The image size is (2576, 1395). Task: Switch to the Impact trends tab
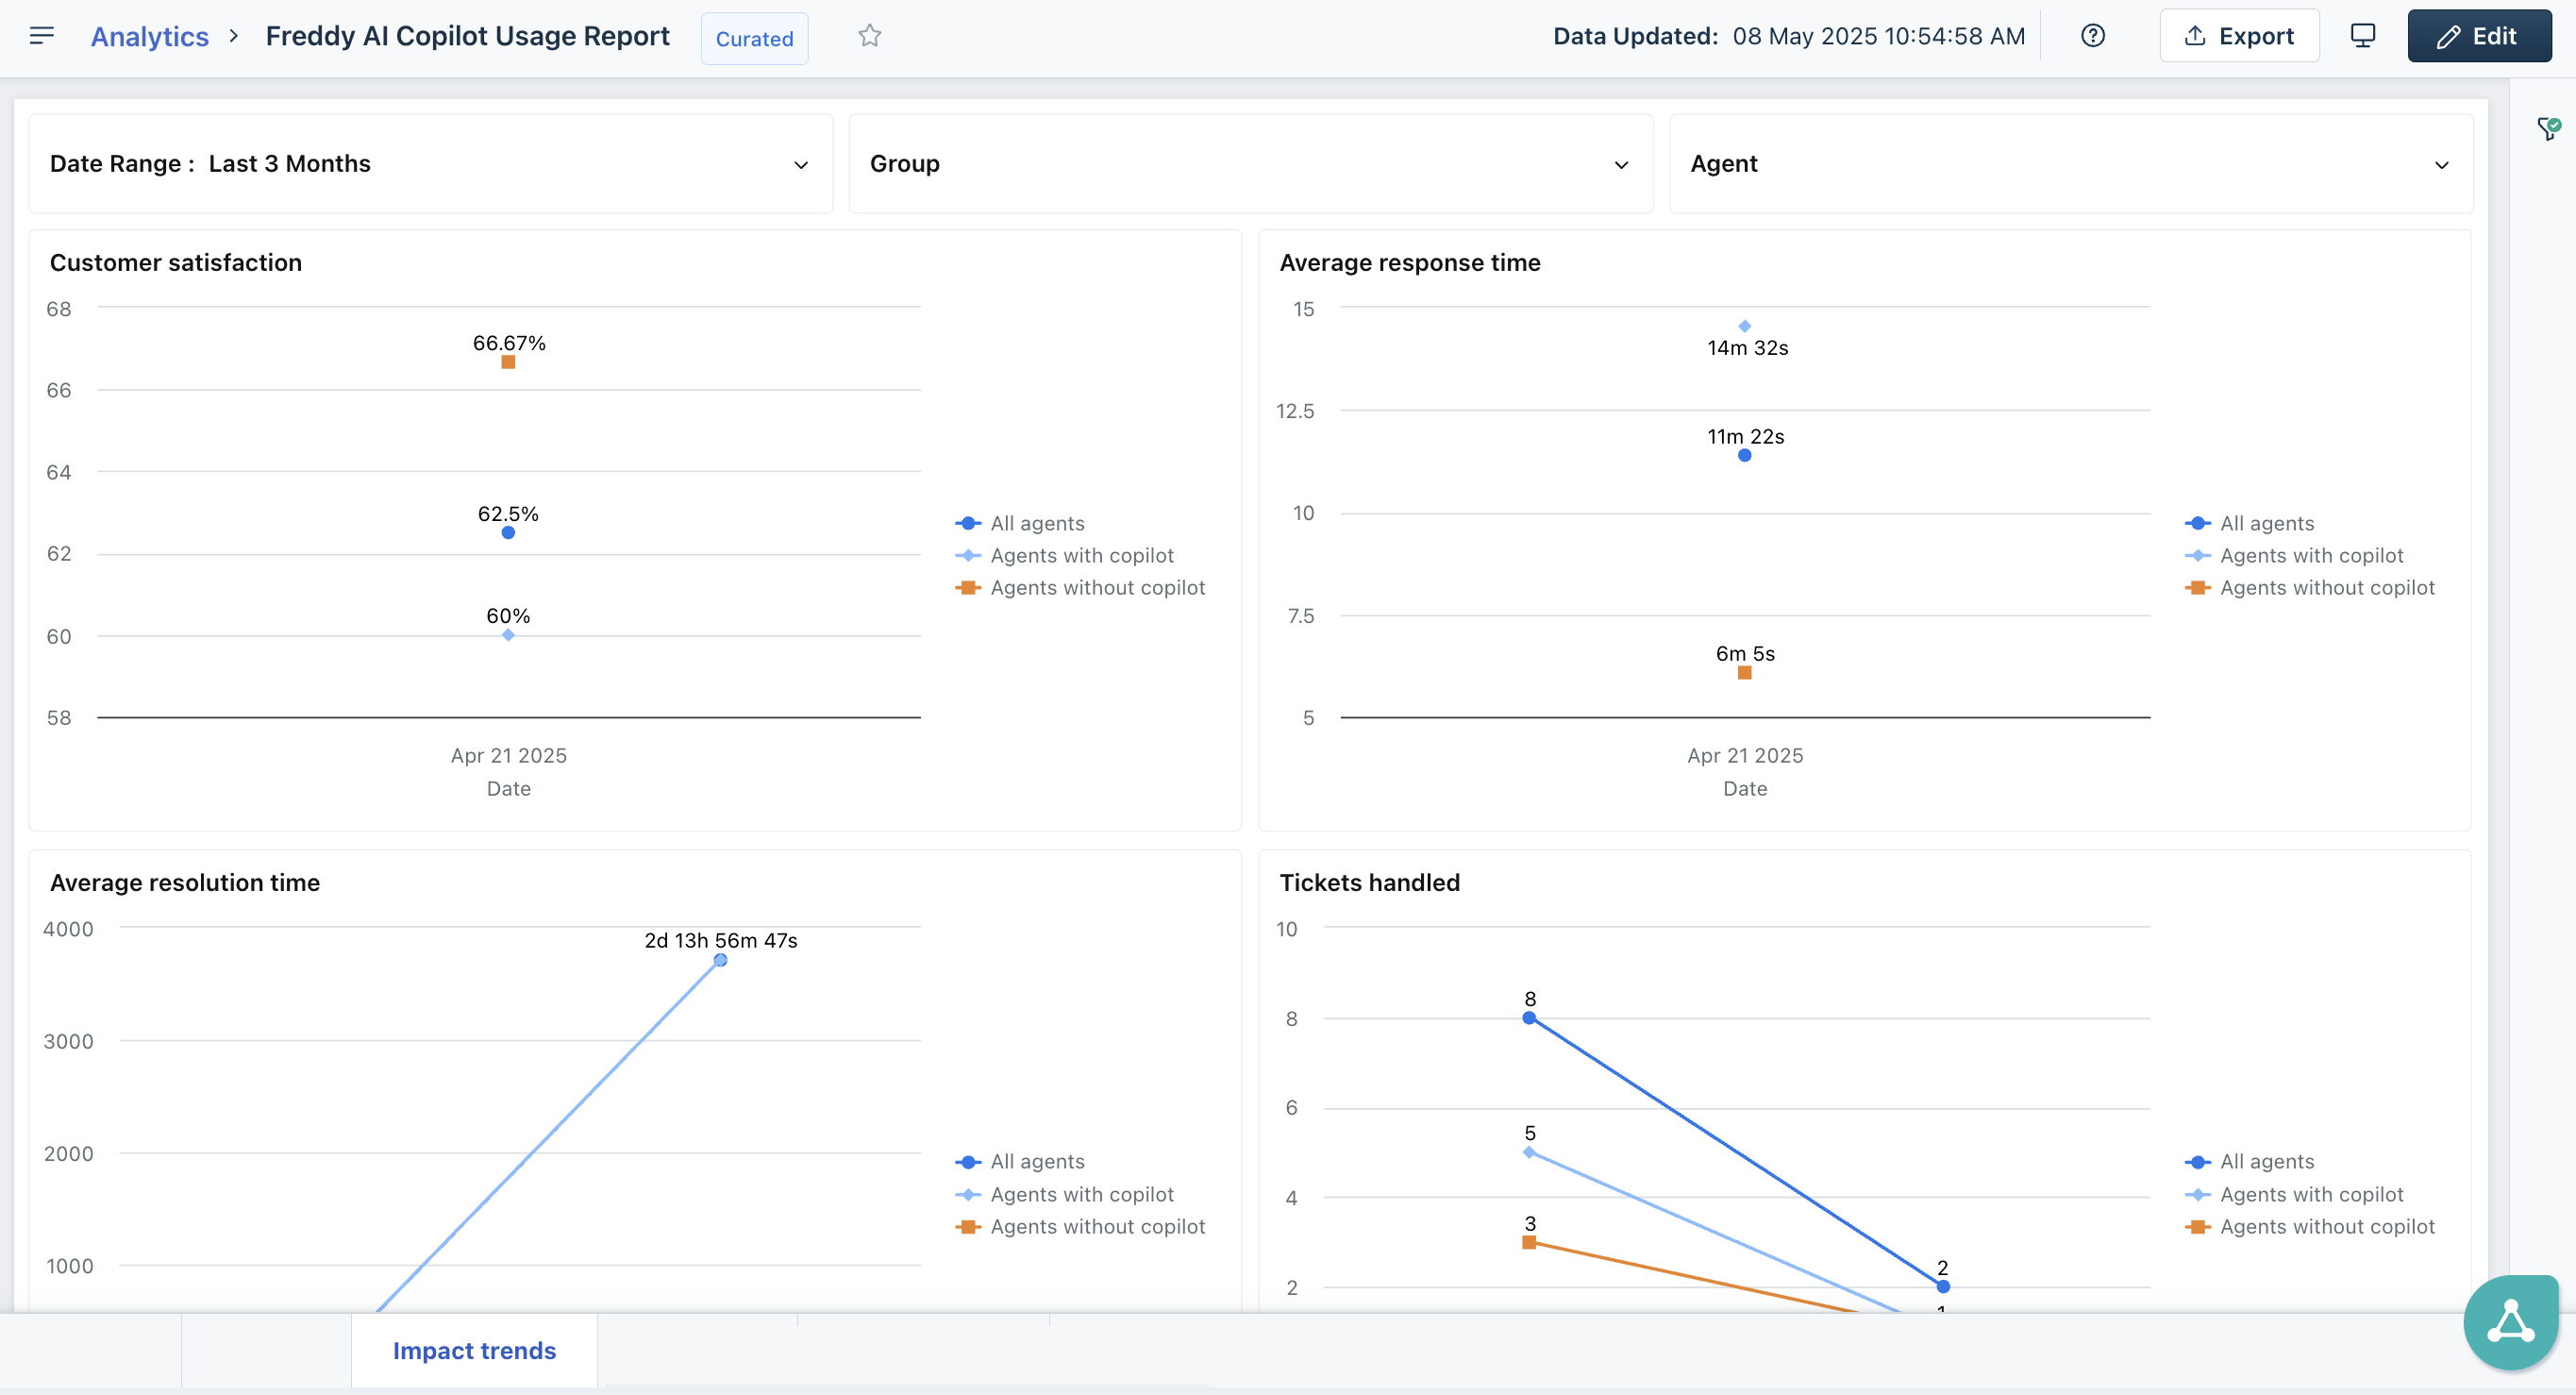474,1350
